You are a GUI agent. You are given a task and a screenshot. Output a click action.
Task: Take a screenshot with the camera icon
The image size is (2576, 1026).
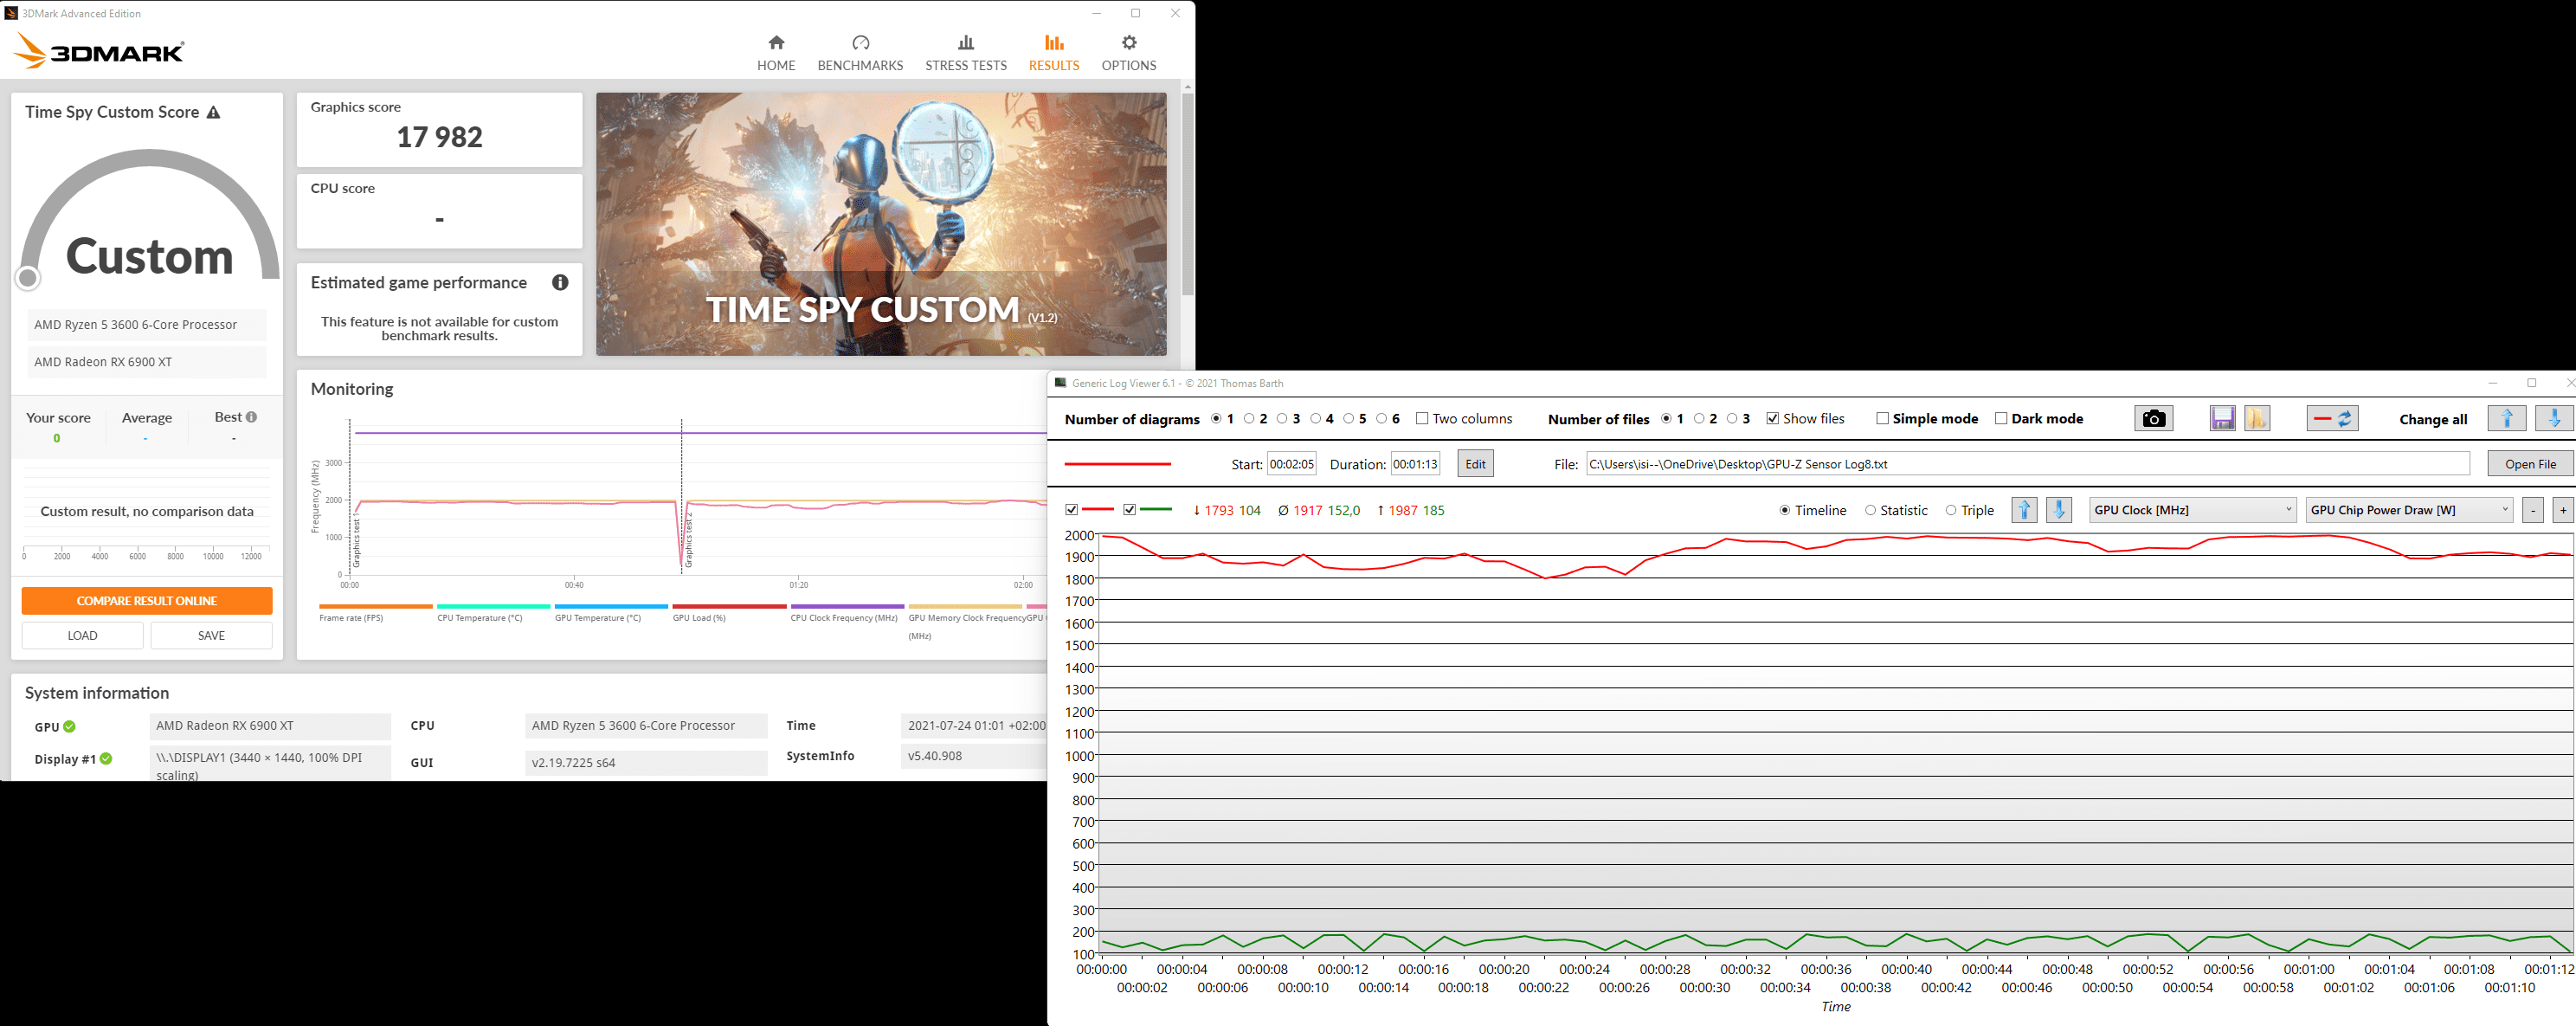[x=2153, y=418]
